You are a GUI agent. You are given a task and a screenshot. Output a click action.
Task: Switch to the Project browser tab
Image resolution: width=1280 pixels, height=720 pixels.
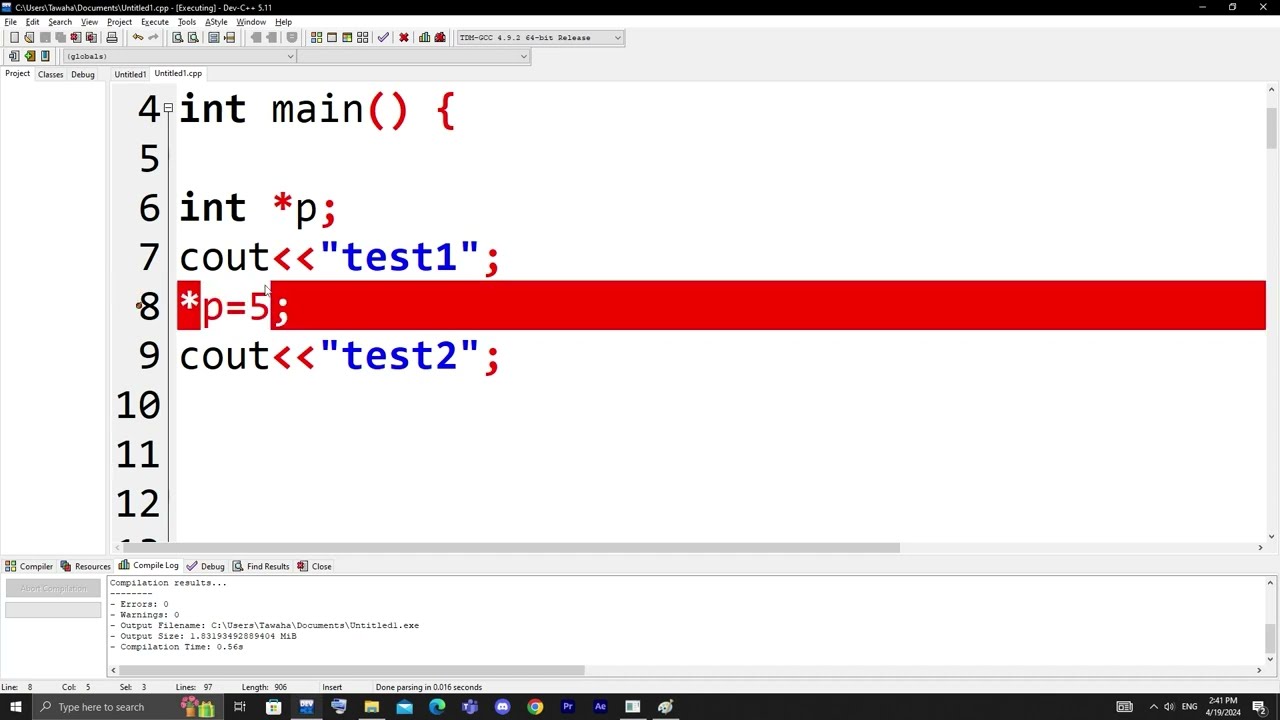pyautogui.click(x=18, y=74)
